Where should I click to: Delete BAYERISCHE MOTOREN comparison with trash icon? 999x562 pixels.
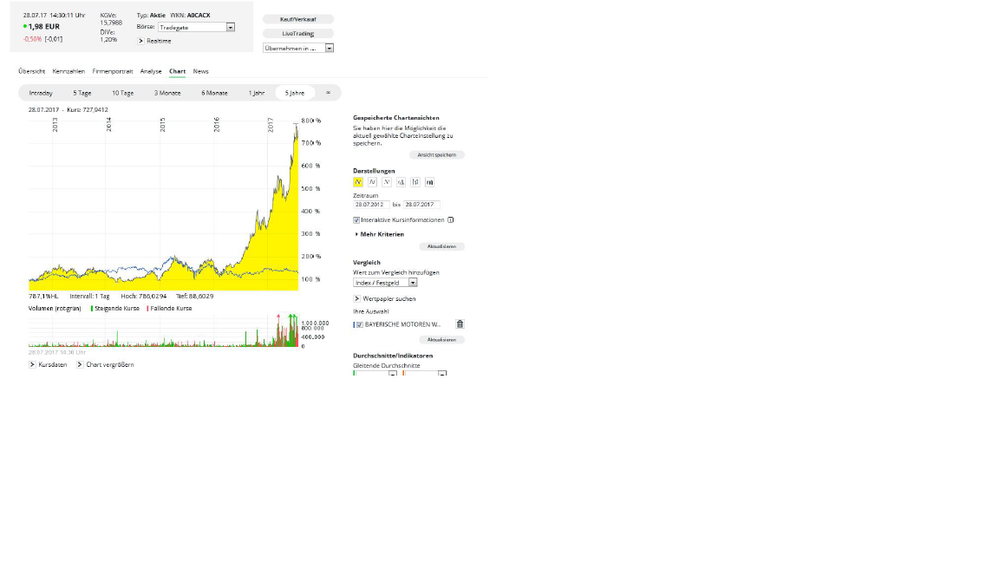460,324
